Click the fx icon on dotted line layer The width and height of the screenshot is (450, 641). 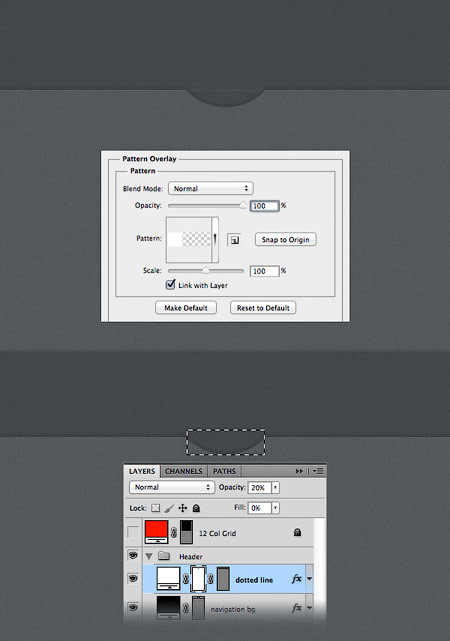296,579
